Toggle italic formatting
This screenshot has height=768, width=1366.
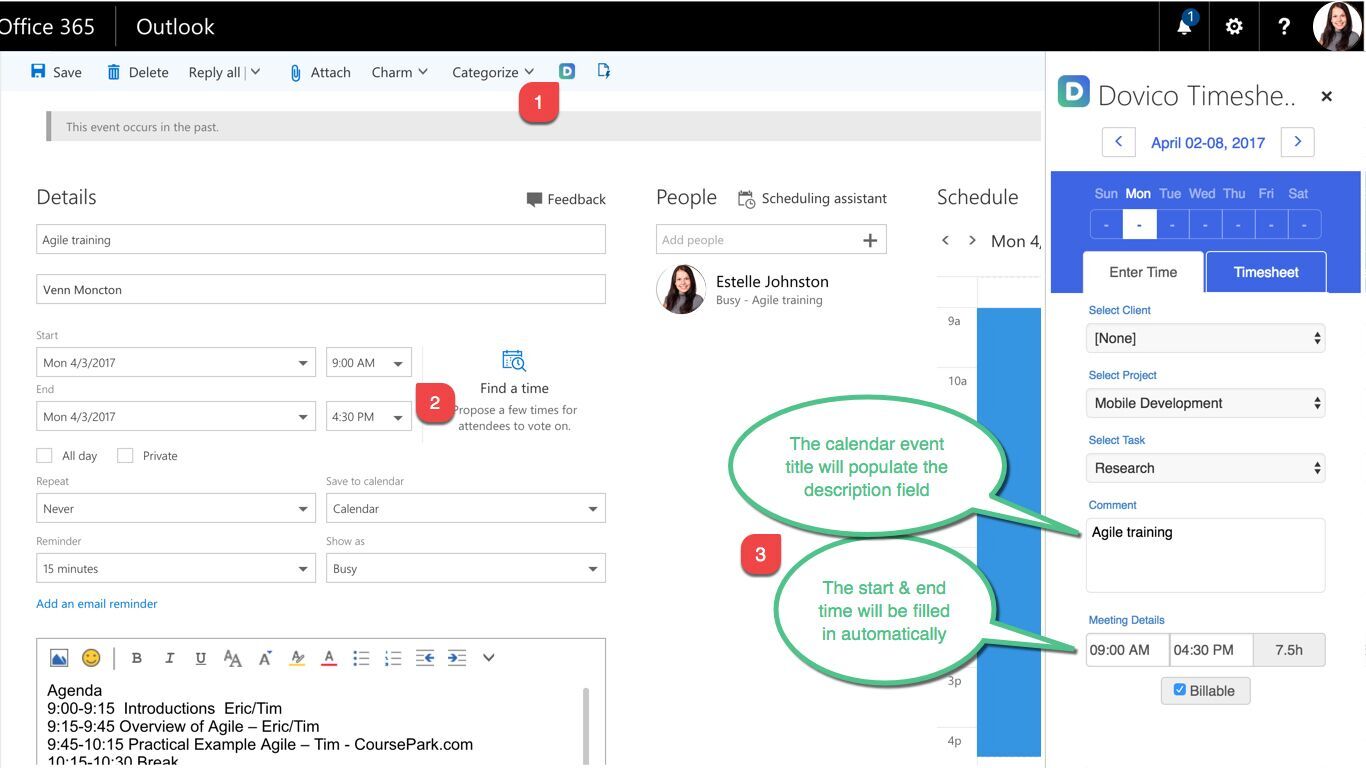(x=169, y=658)
